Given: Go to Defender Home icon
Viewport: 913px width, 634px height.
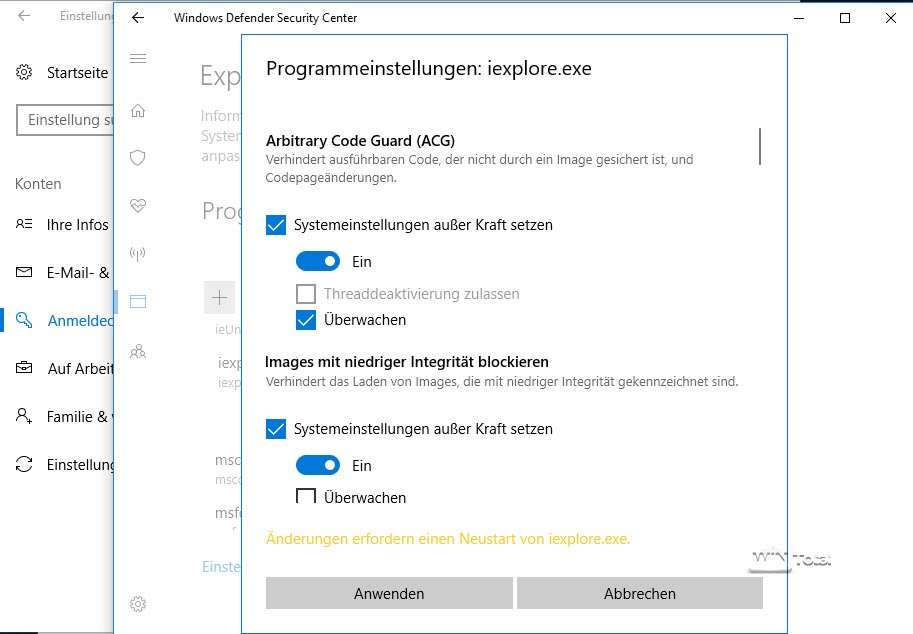Looking at the screenshot, I should coord(138,111).
